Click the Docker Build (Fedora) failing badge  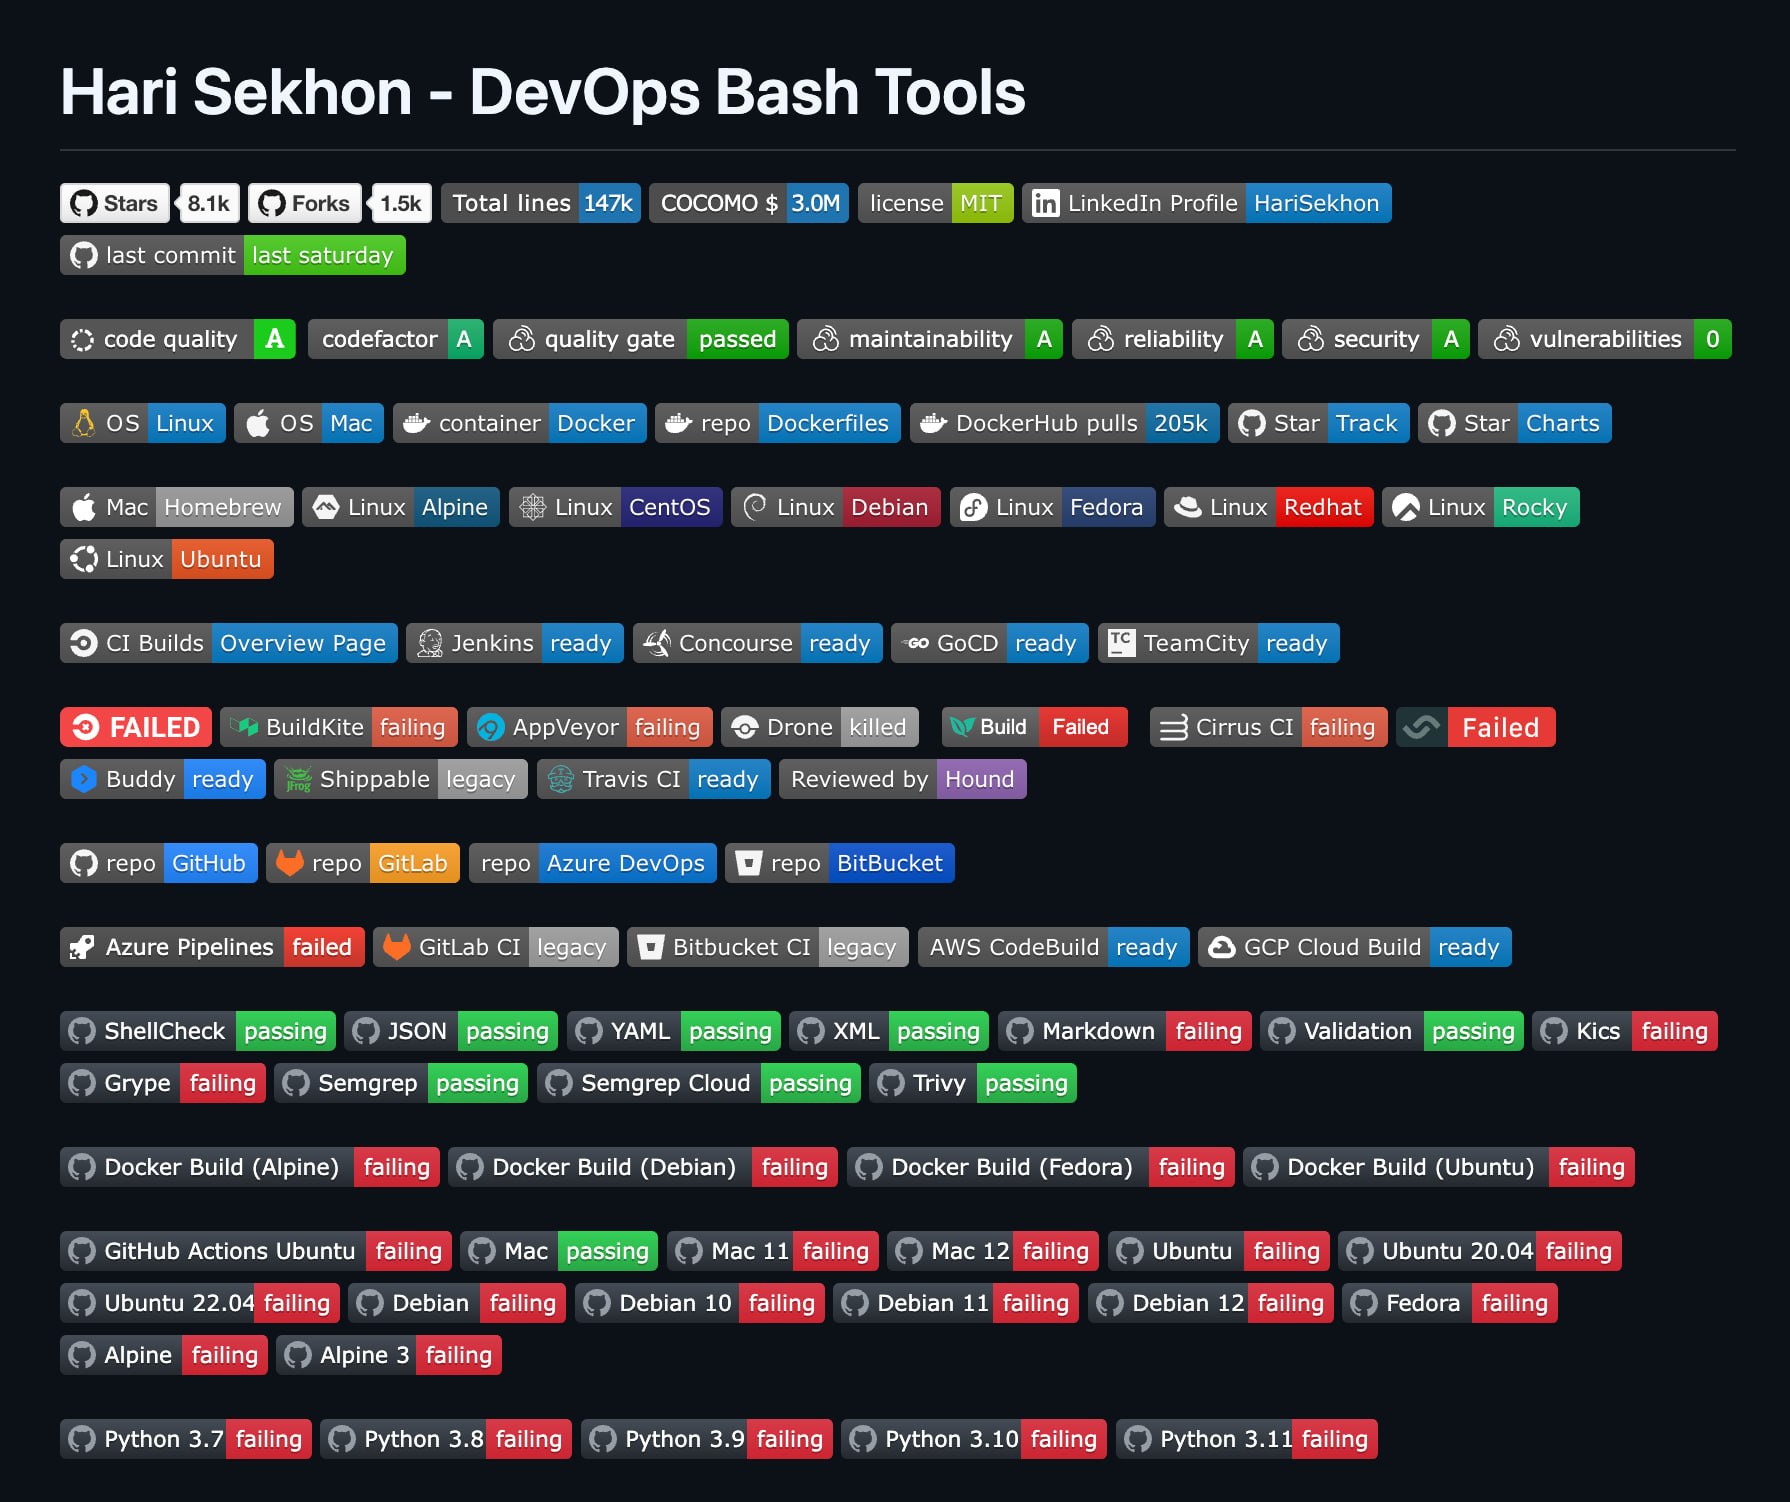tap(1040, 1168)
